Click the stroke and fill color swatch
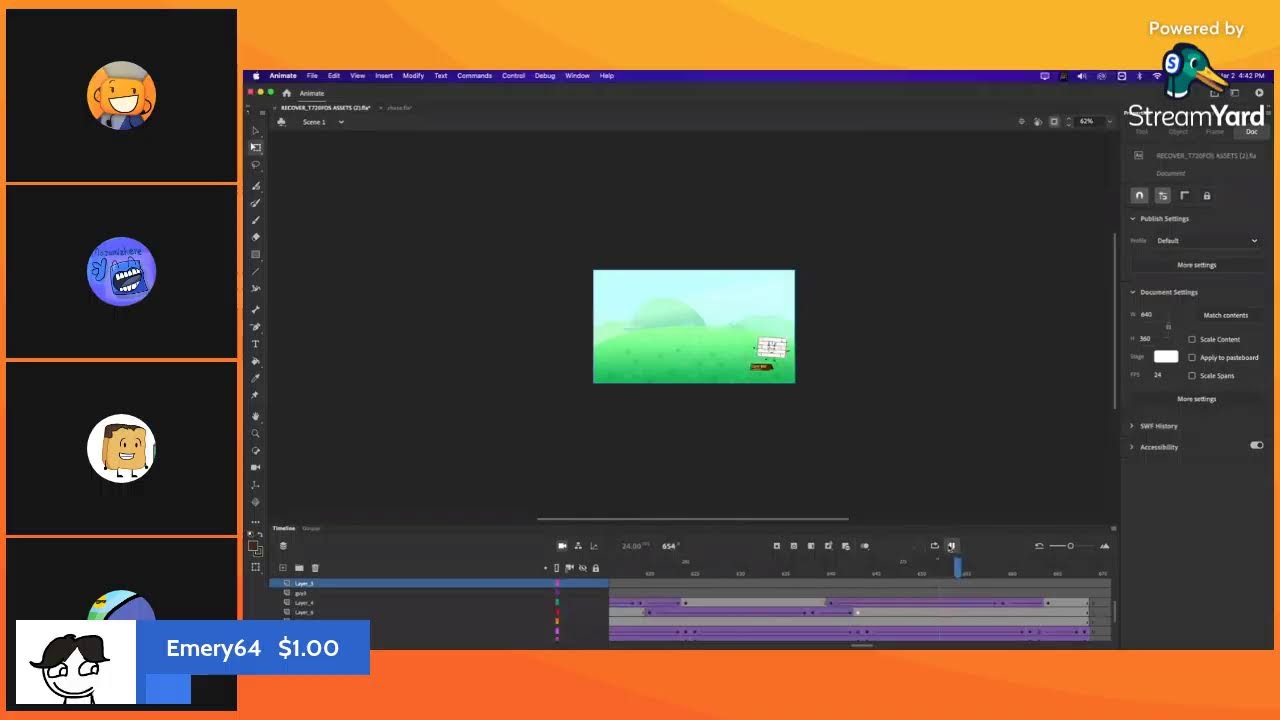This screenshot has width=1280, height=720. click(255, 547)
